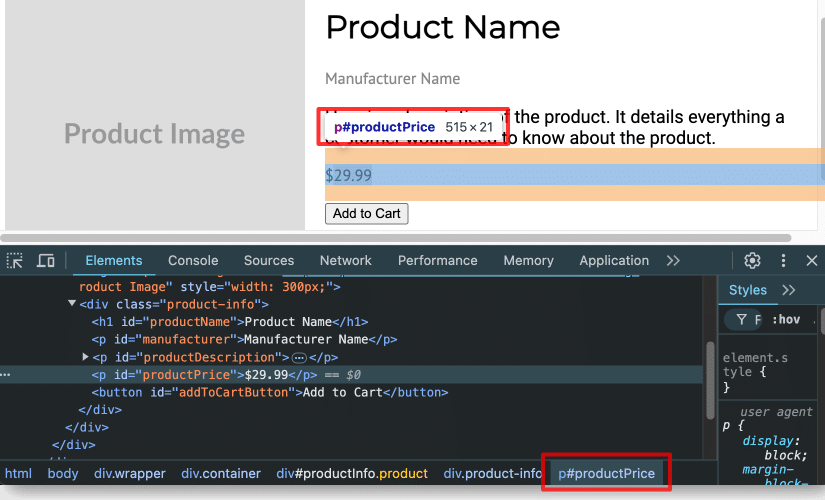This screenshot has height=500, width=825.
Task: Select the productPrice DOM row
Action: point(351,375)
